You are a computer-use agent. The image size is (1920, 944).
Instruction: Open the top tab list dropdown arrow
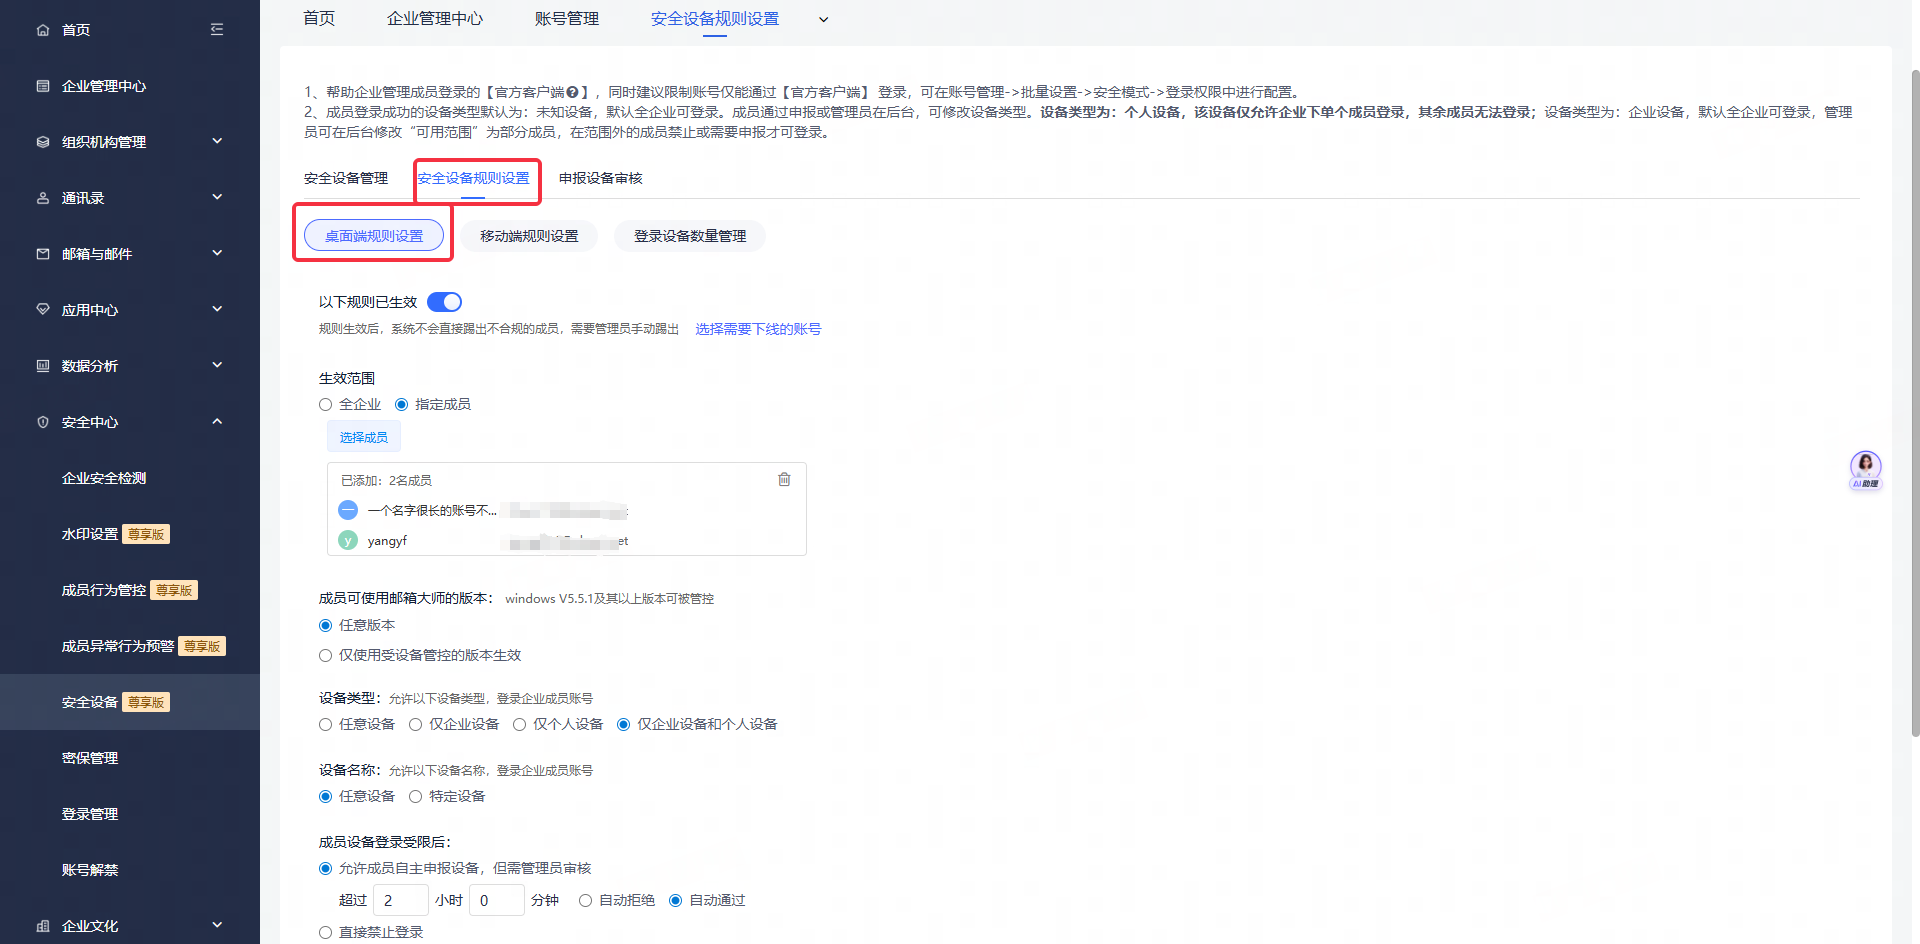point(823,19)
